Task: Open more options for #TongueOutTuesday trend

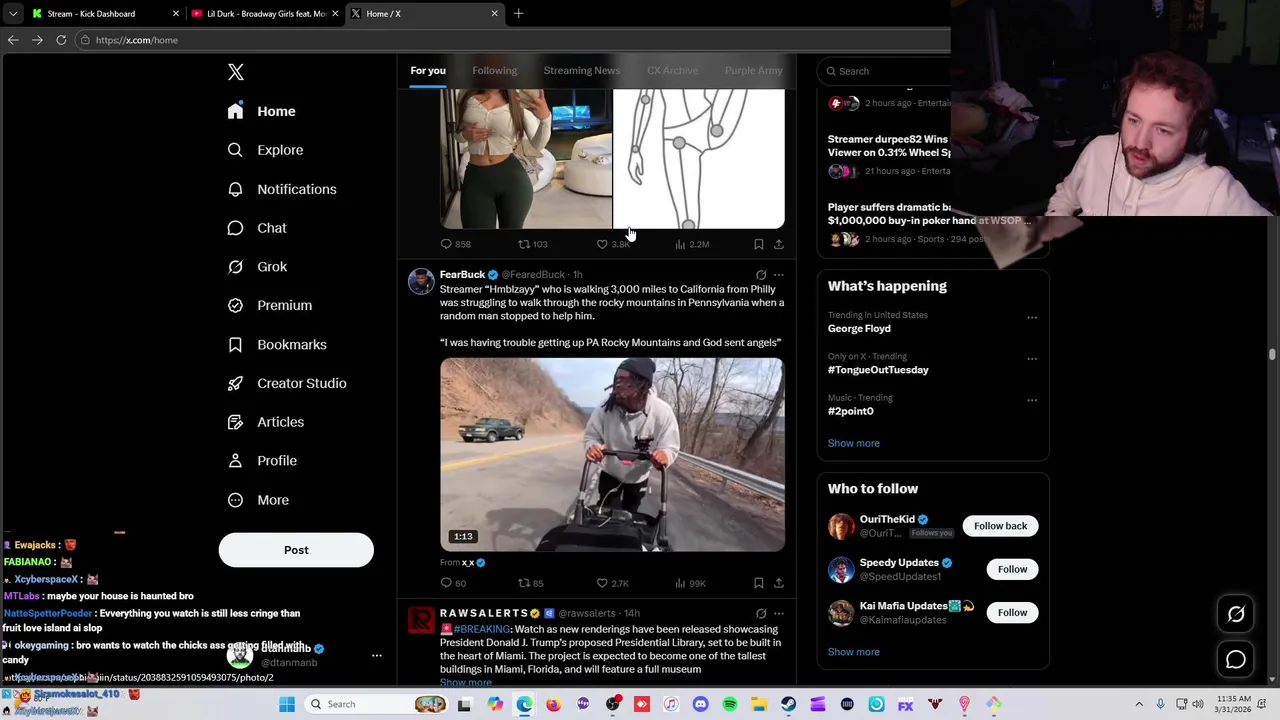Action: tap(1032, 359)
